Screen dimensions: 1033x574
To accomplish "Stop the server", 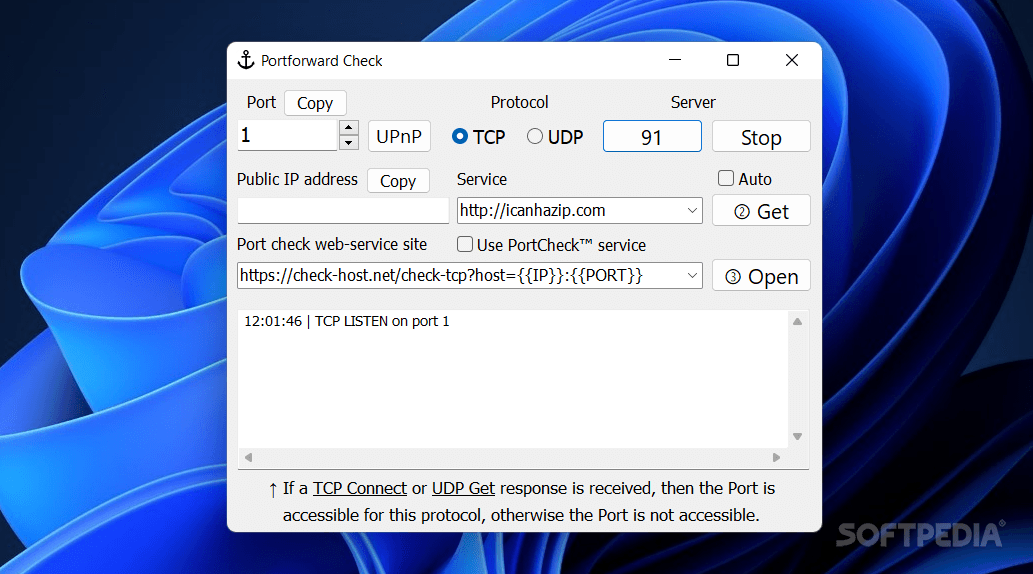I will (761, 136).
